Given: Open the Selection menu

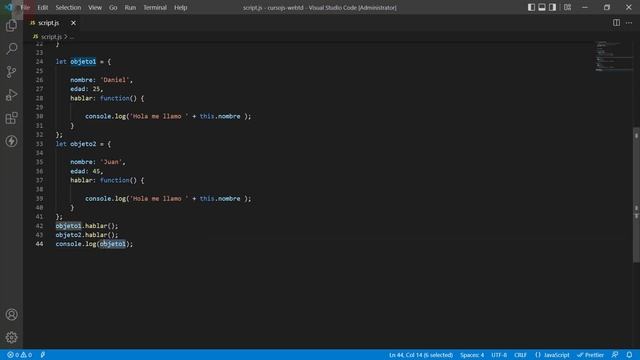Looking at the screenshot, I should click(68, 7).
